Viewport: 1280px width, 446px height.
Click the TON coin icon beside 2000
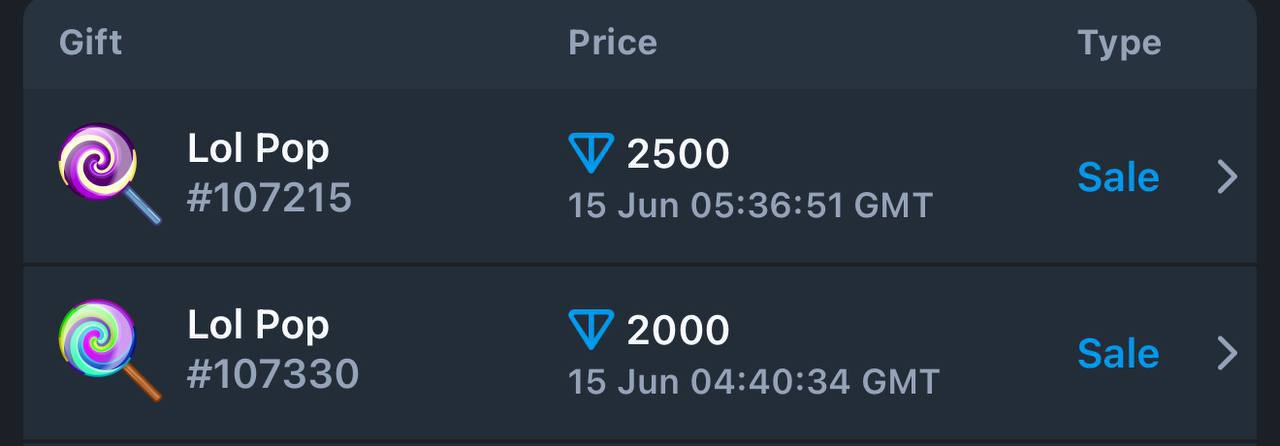590,330
